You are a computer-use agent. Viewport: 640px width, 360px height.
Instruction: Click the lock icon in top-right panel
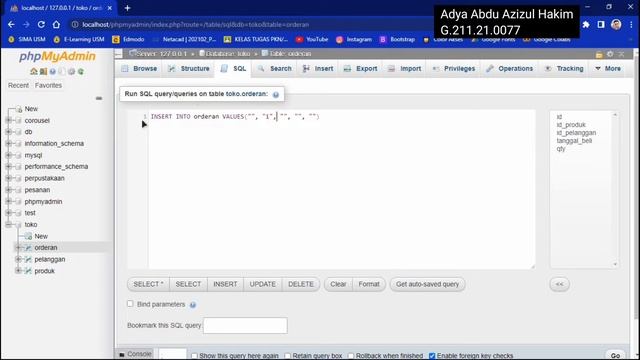599,54
